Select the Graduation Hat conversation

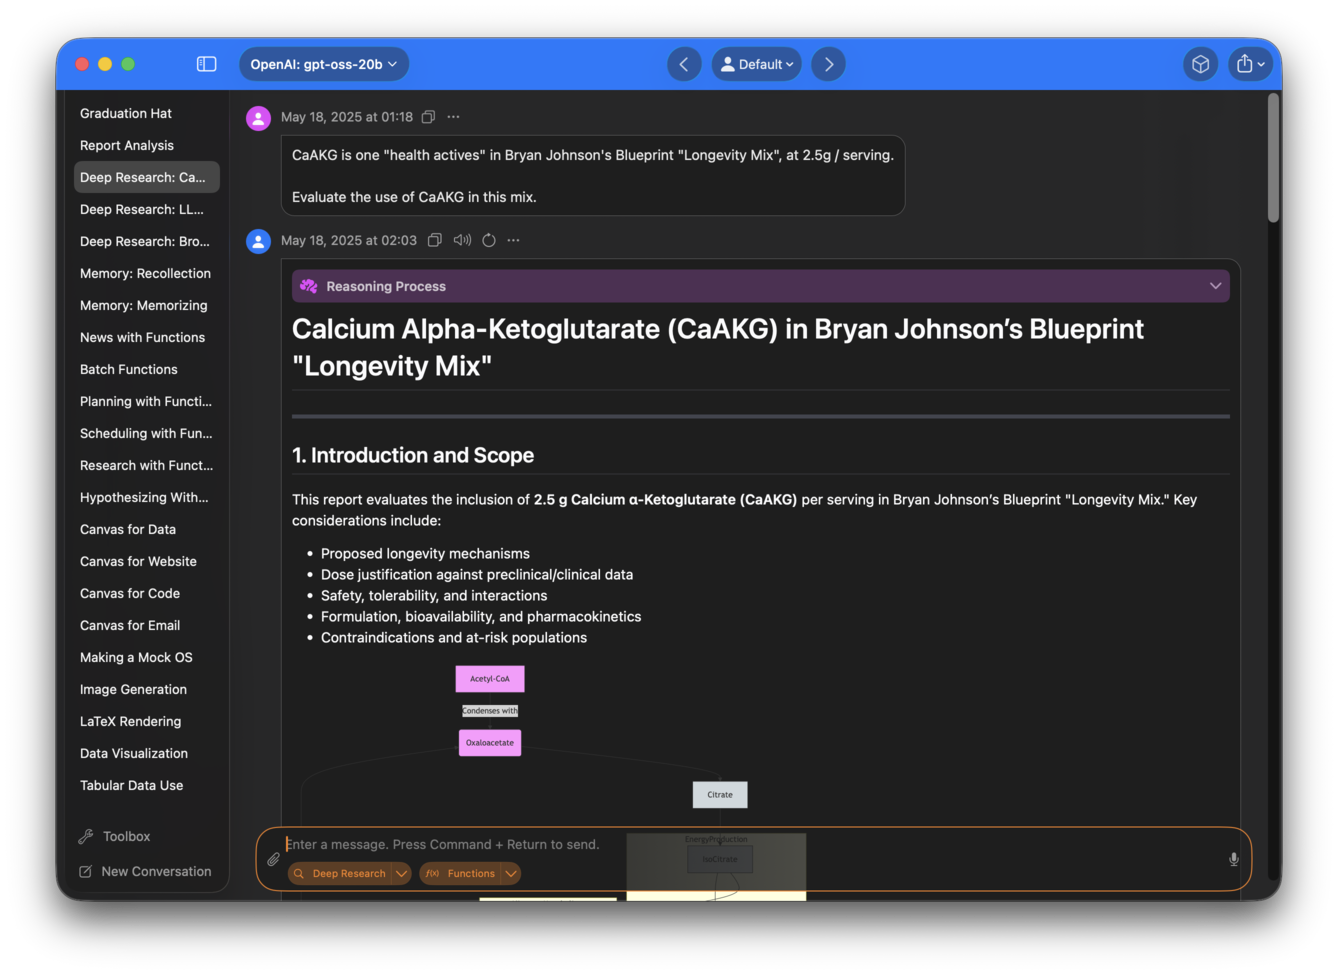coord(126,113)
